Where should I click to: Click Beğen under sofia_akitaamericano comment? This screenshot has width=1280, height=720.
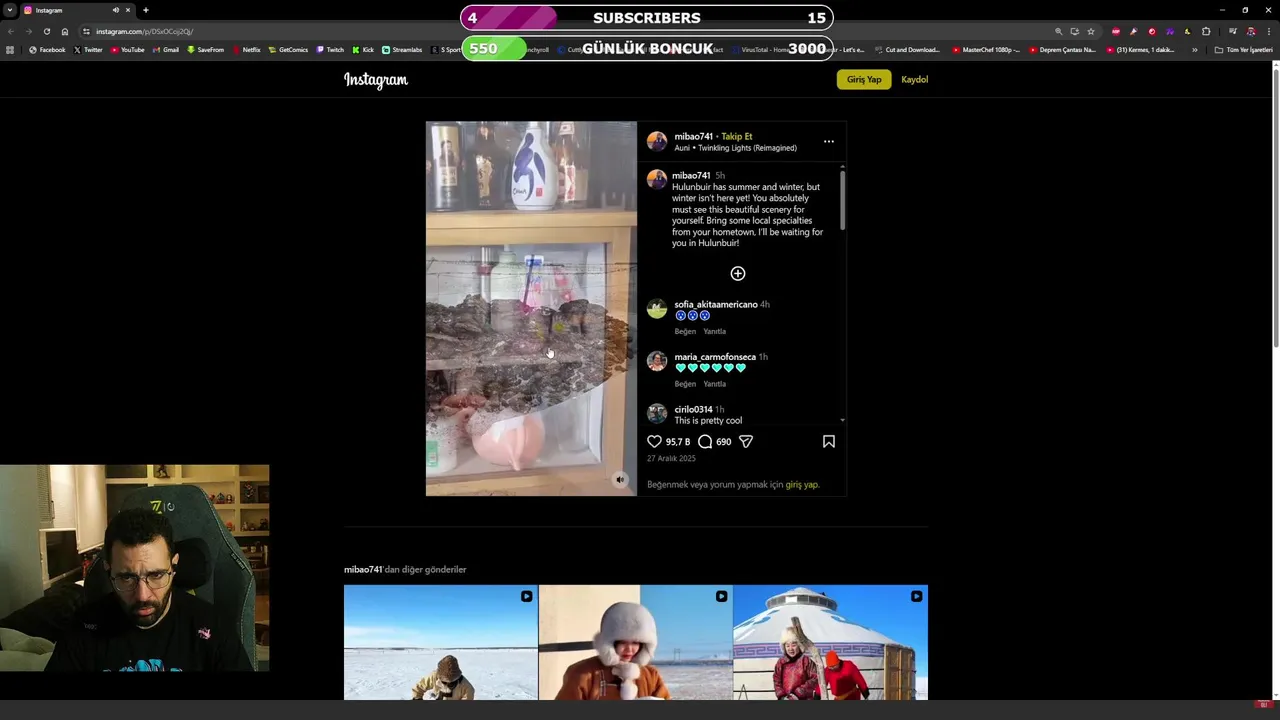coord(685,331)
